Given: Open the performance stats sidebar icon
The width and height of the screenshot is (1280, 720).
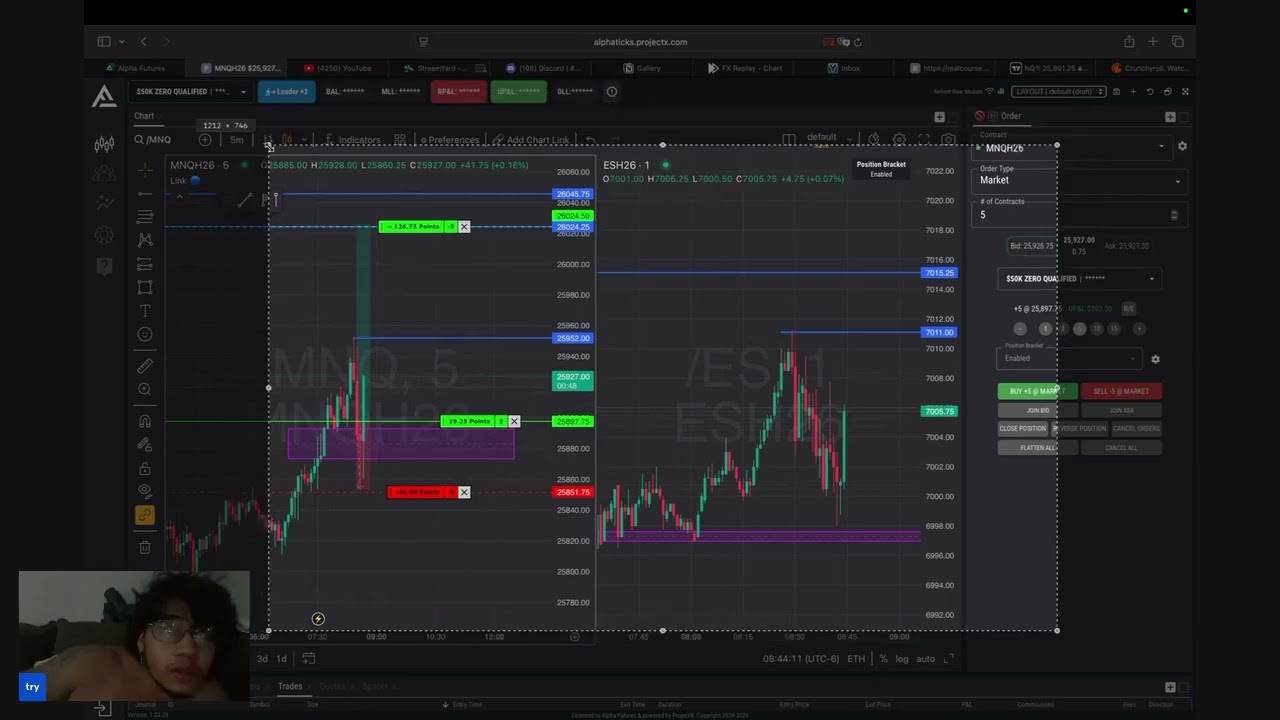Looking at the screenshot, I should [104, 203].
